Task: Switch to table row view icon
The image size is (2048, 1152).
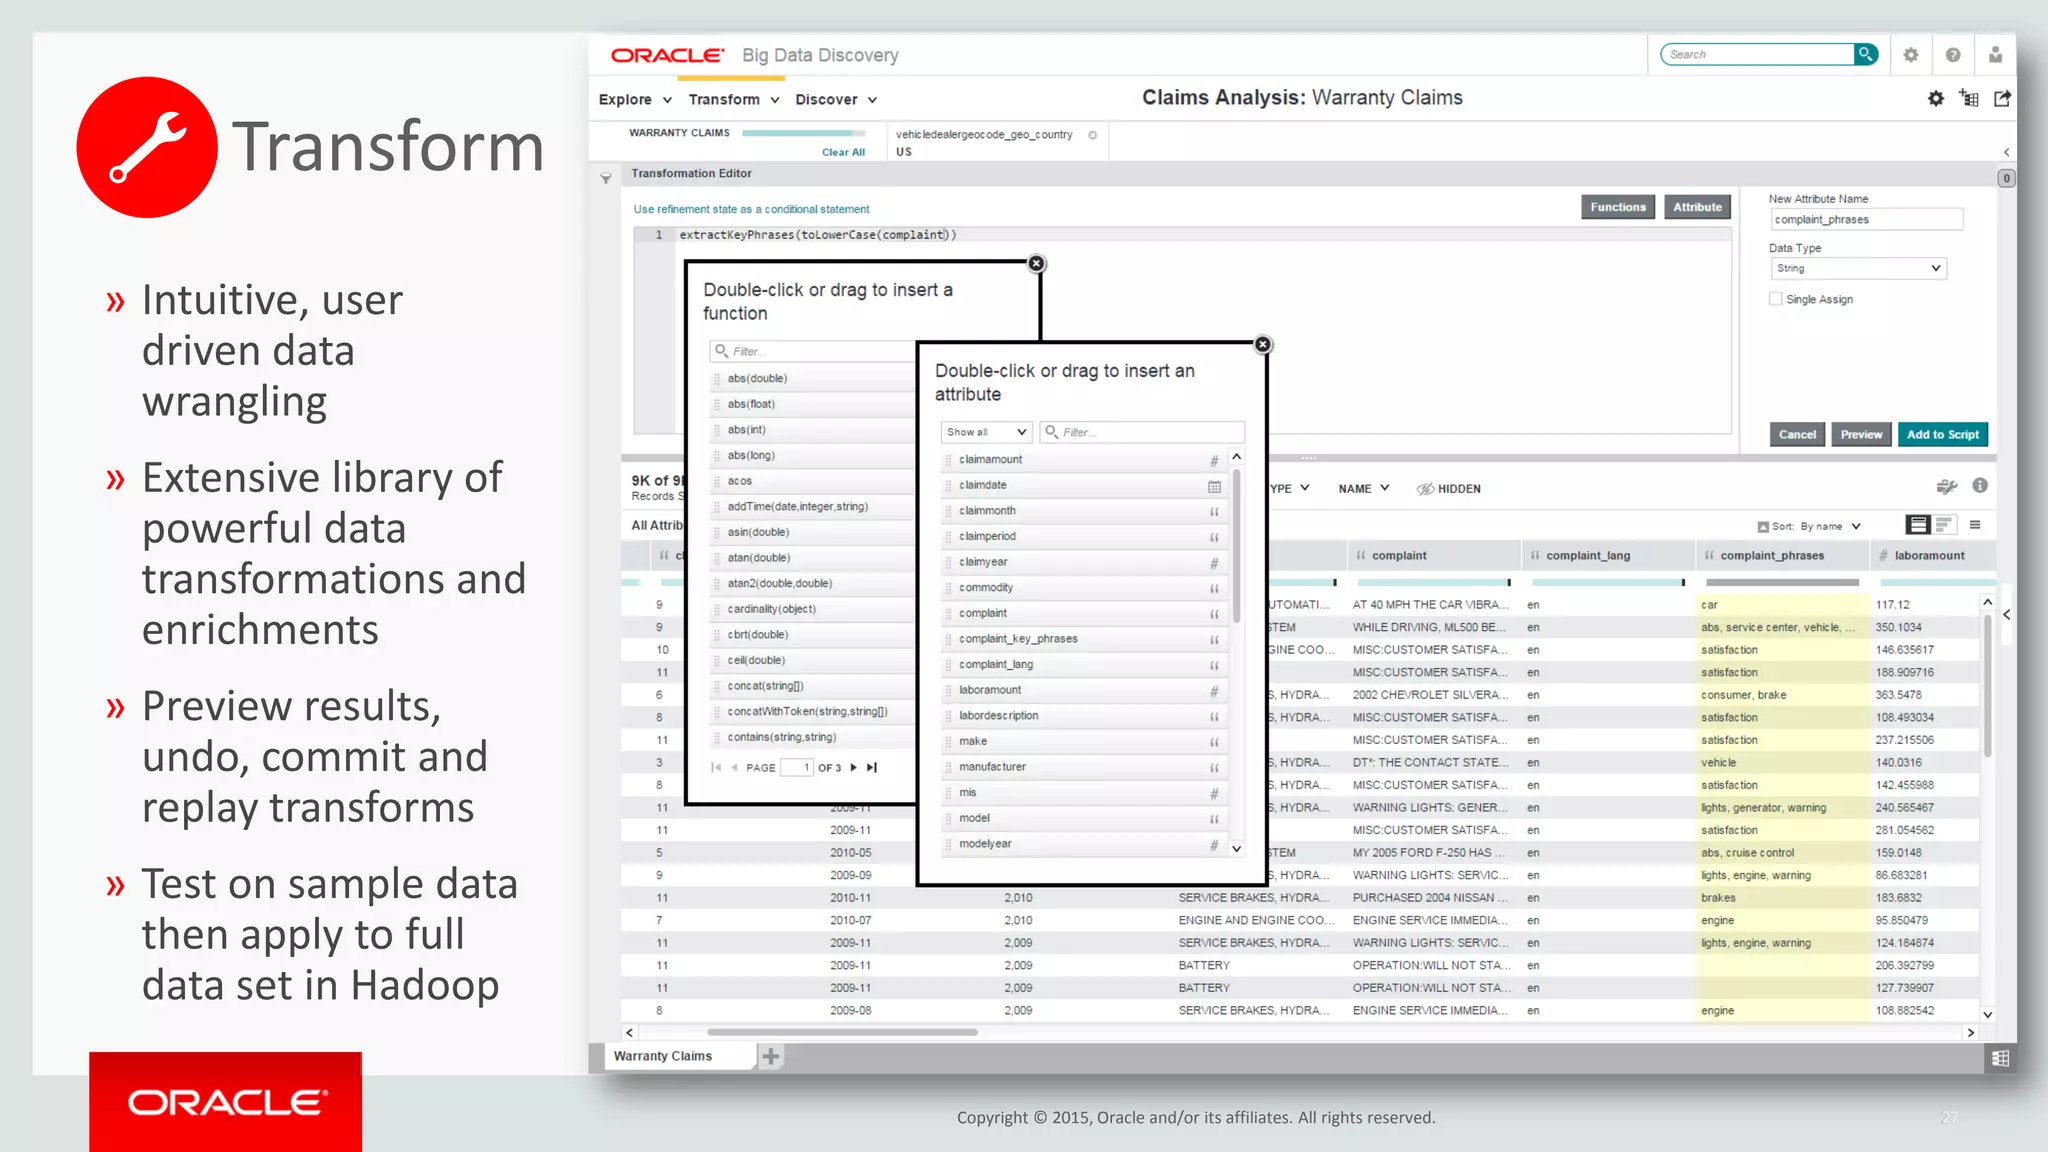Action: click(x=1917, y=525)
